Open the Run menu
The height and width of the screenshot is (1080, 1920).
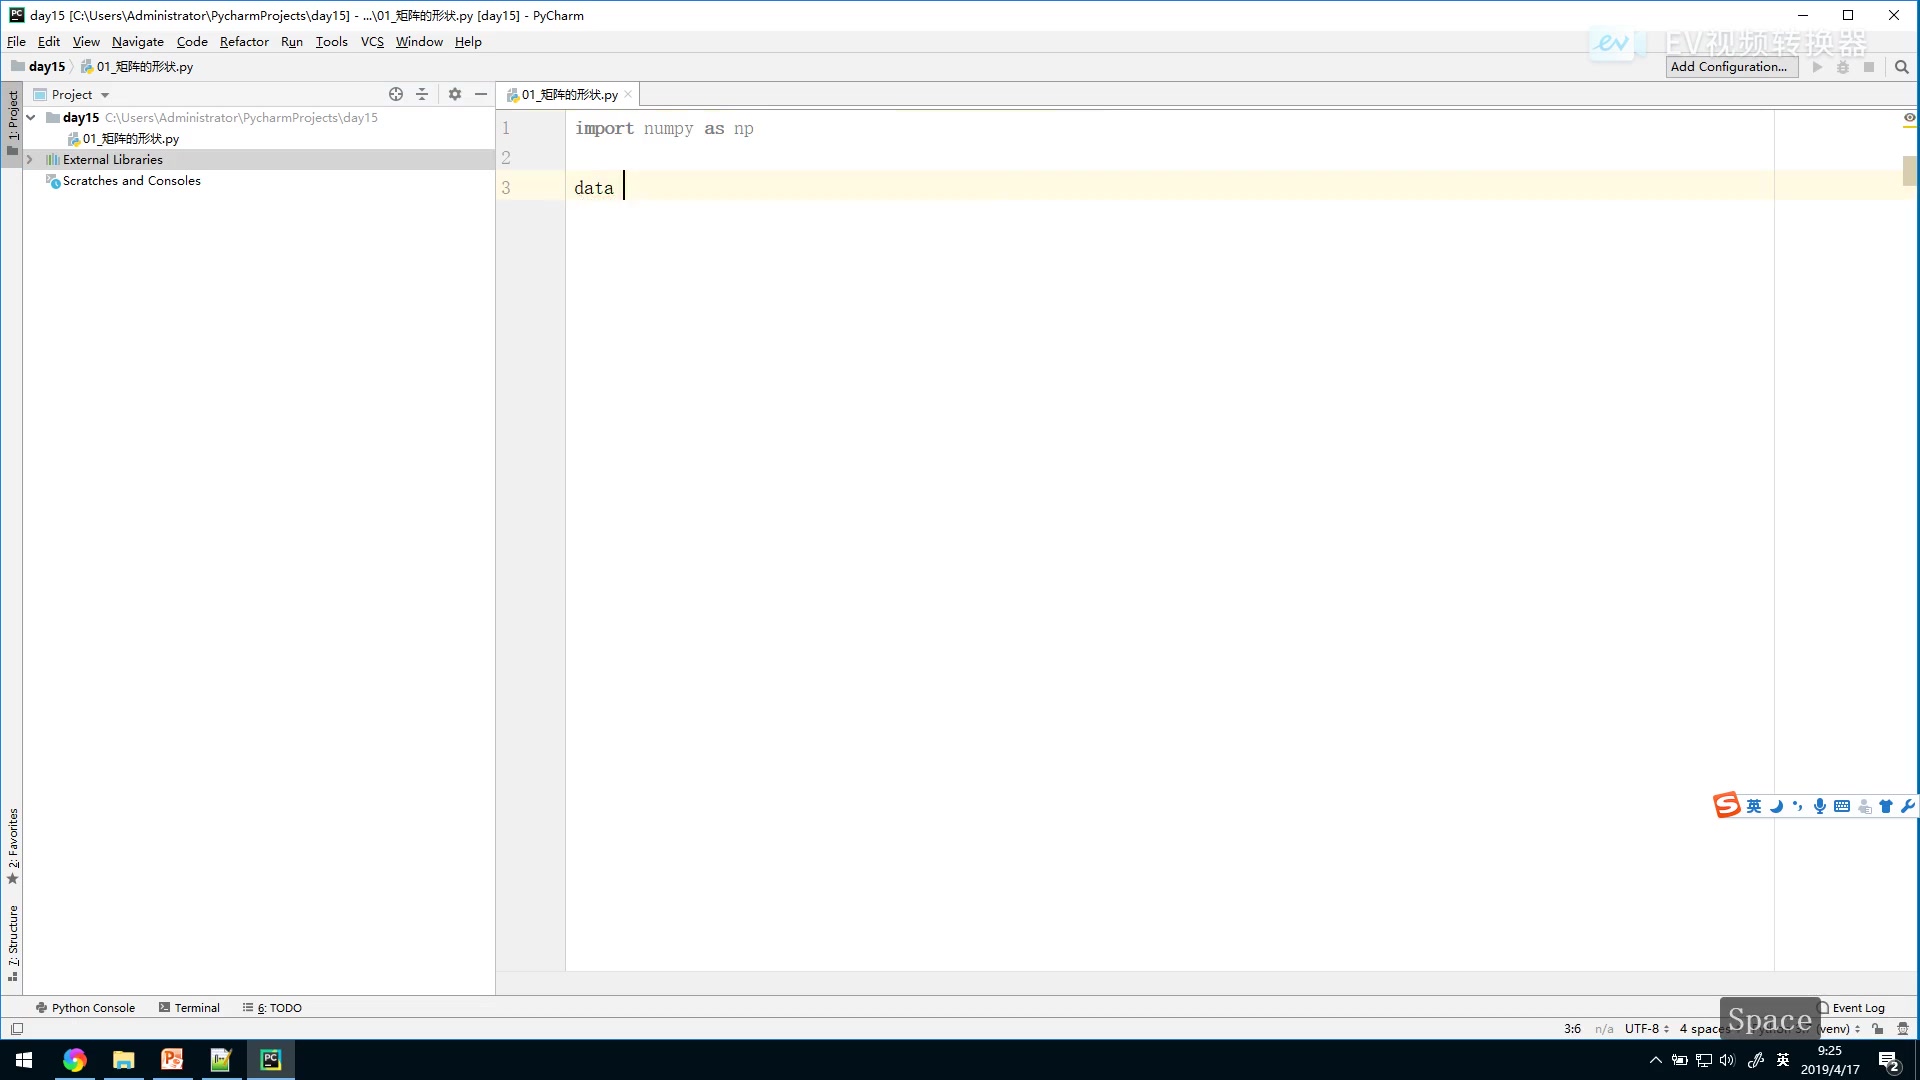tap(292, 41)
